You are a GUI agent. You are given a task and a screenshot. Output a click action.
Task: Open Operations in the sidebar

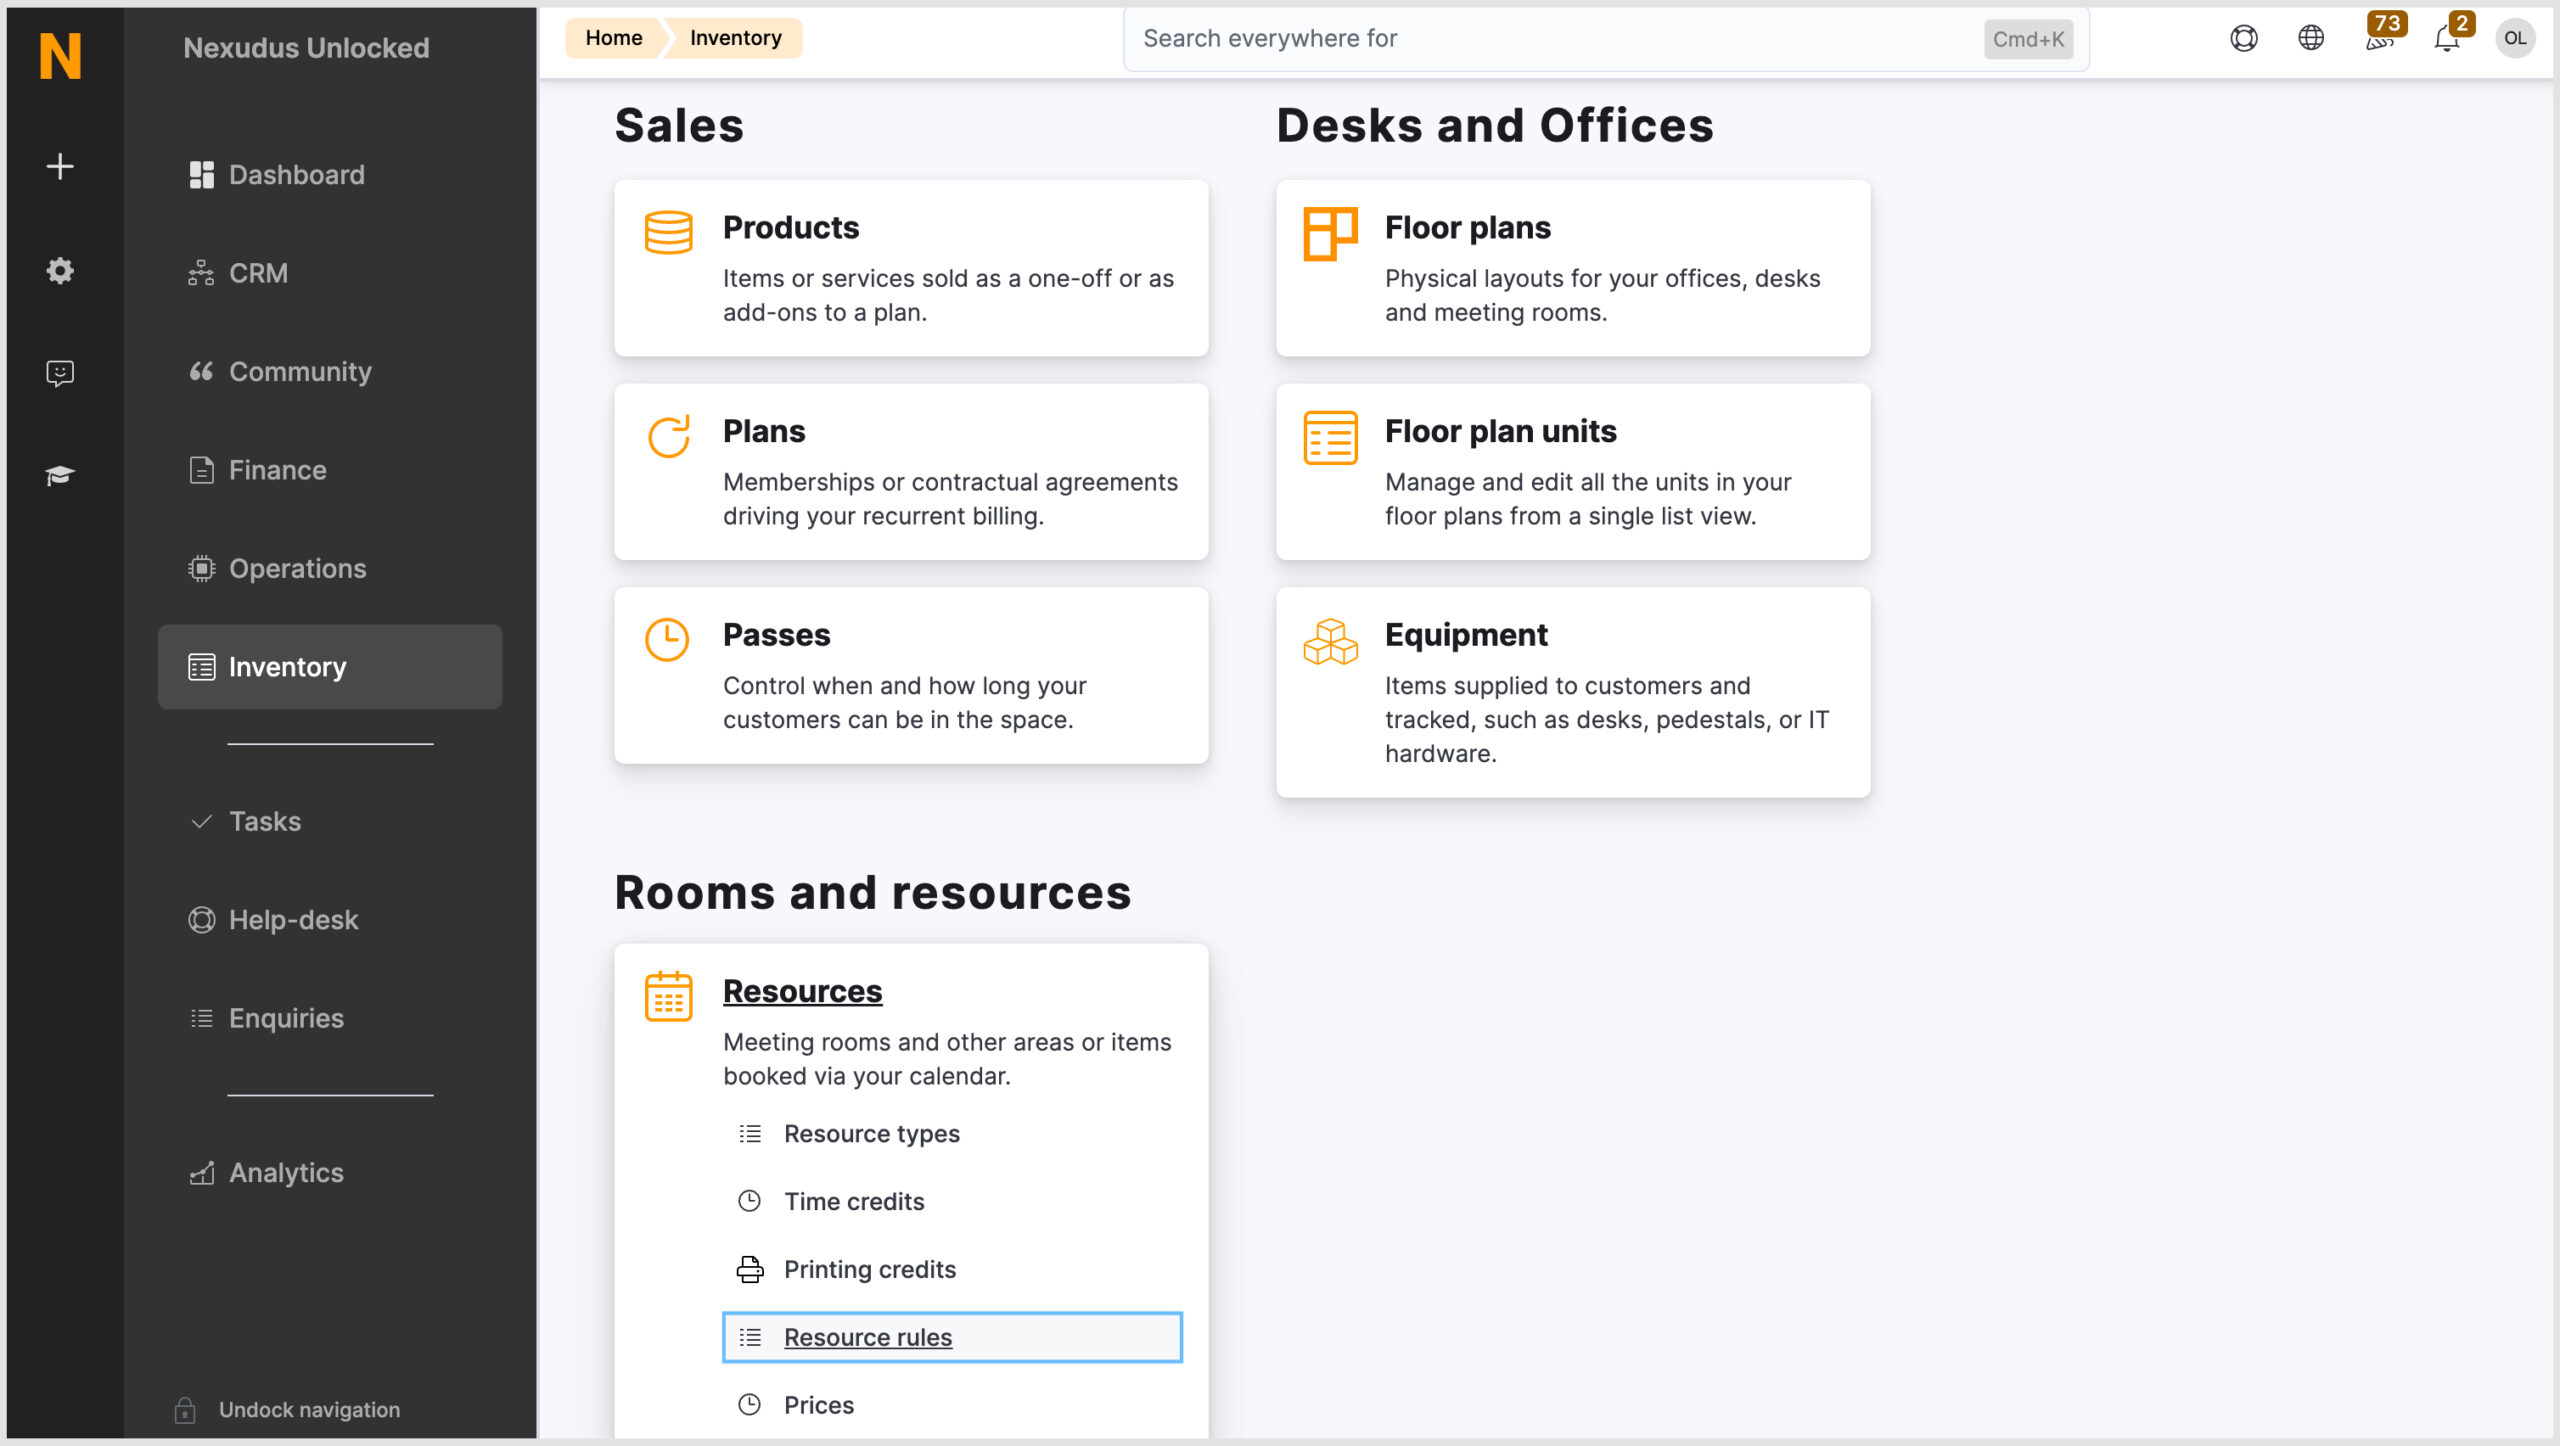[x=330, y=568]
